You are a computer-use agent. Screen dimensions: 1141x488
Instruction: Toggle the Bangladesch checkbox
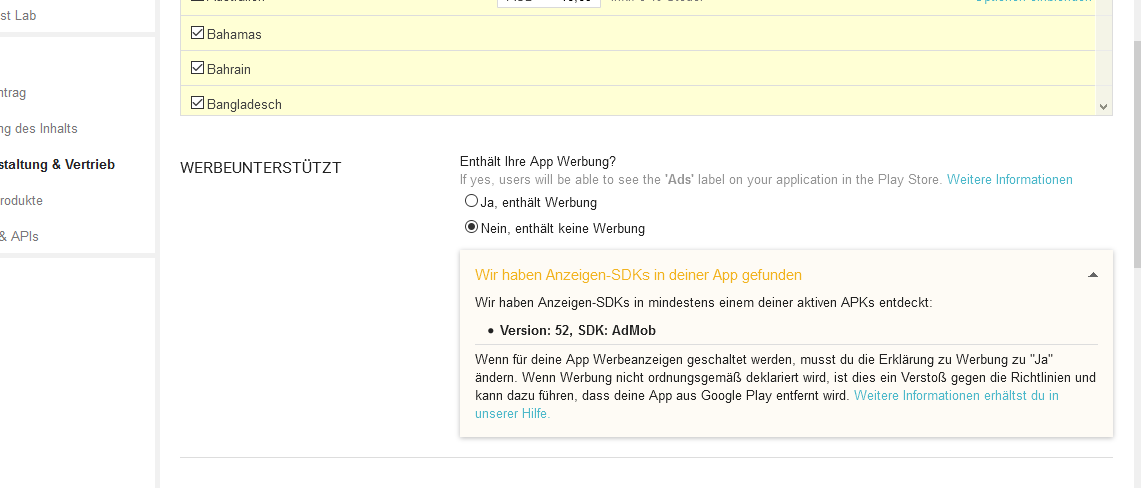[198, 103]
